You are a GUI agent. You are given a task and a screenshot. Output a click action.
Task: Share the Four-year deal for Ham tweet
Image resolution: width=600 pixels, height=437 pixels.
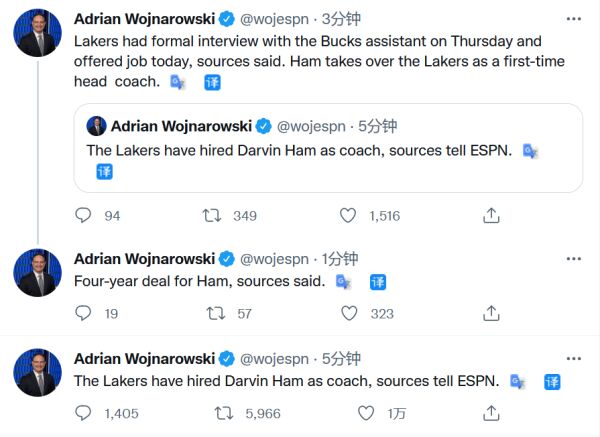[491, 313]
